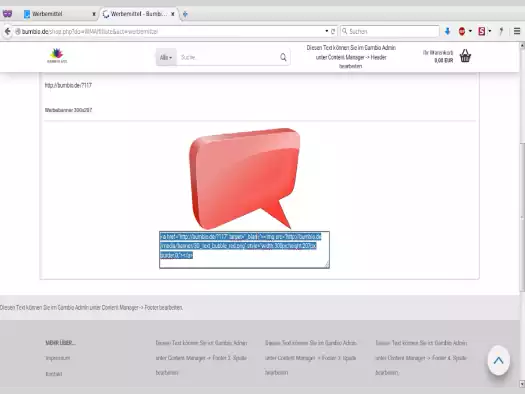Image resolution: width=525 pixels, height=394 pixels.
Task: Click the purple mask icon in the tab bar
Action: (7, 14)
